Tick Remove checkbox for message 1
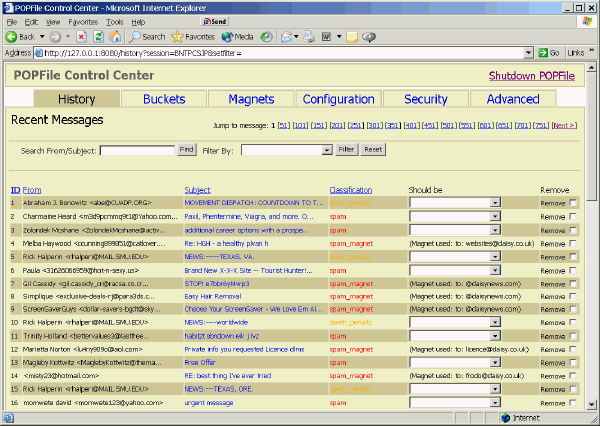Image resolution: width=600 pixels, height=426 pixels. 573,202
